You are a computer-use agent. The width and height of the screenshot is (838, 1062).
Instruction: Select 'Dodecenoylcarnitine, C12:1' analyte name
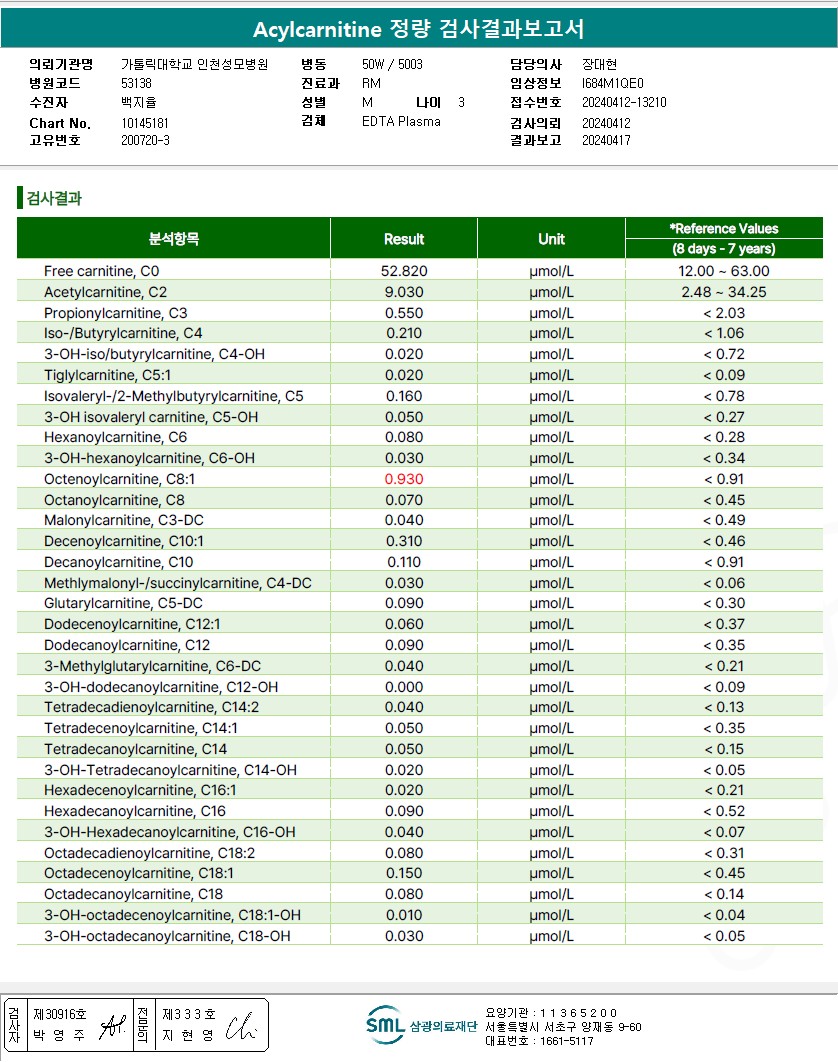click(132, 624)
